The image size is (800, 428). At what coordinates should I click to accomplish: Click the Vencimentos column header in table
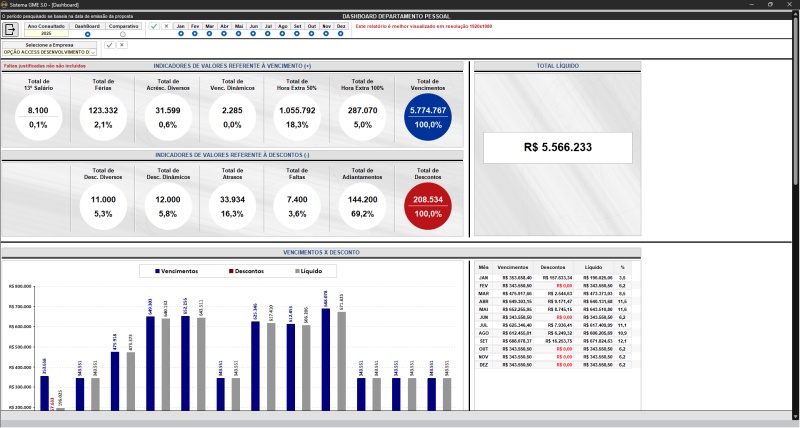pyautogui.click(x=513, y=268)
